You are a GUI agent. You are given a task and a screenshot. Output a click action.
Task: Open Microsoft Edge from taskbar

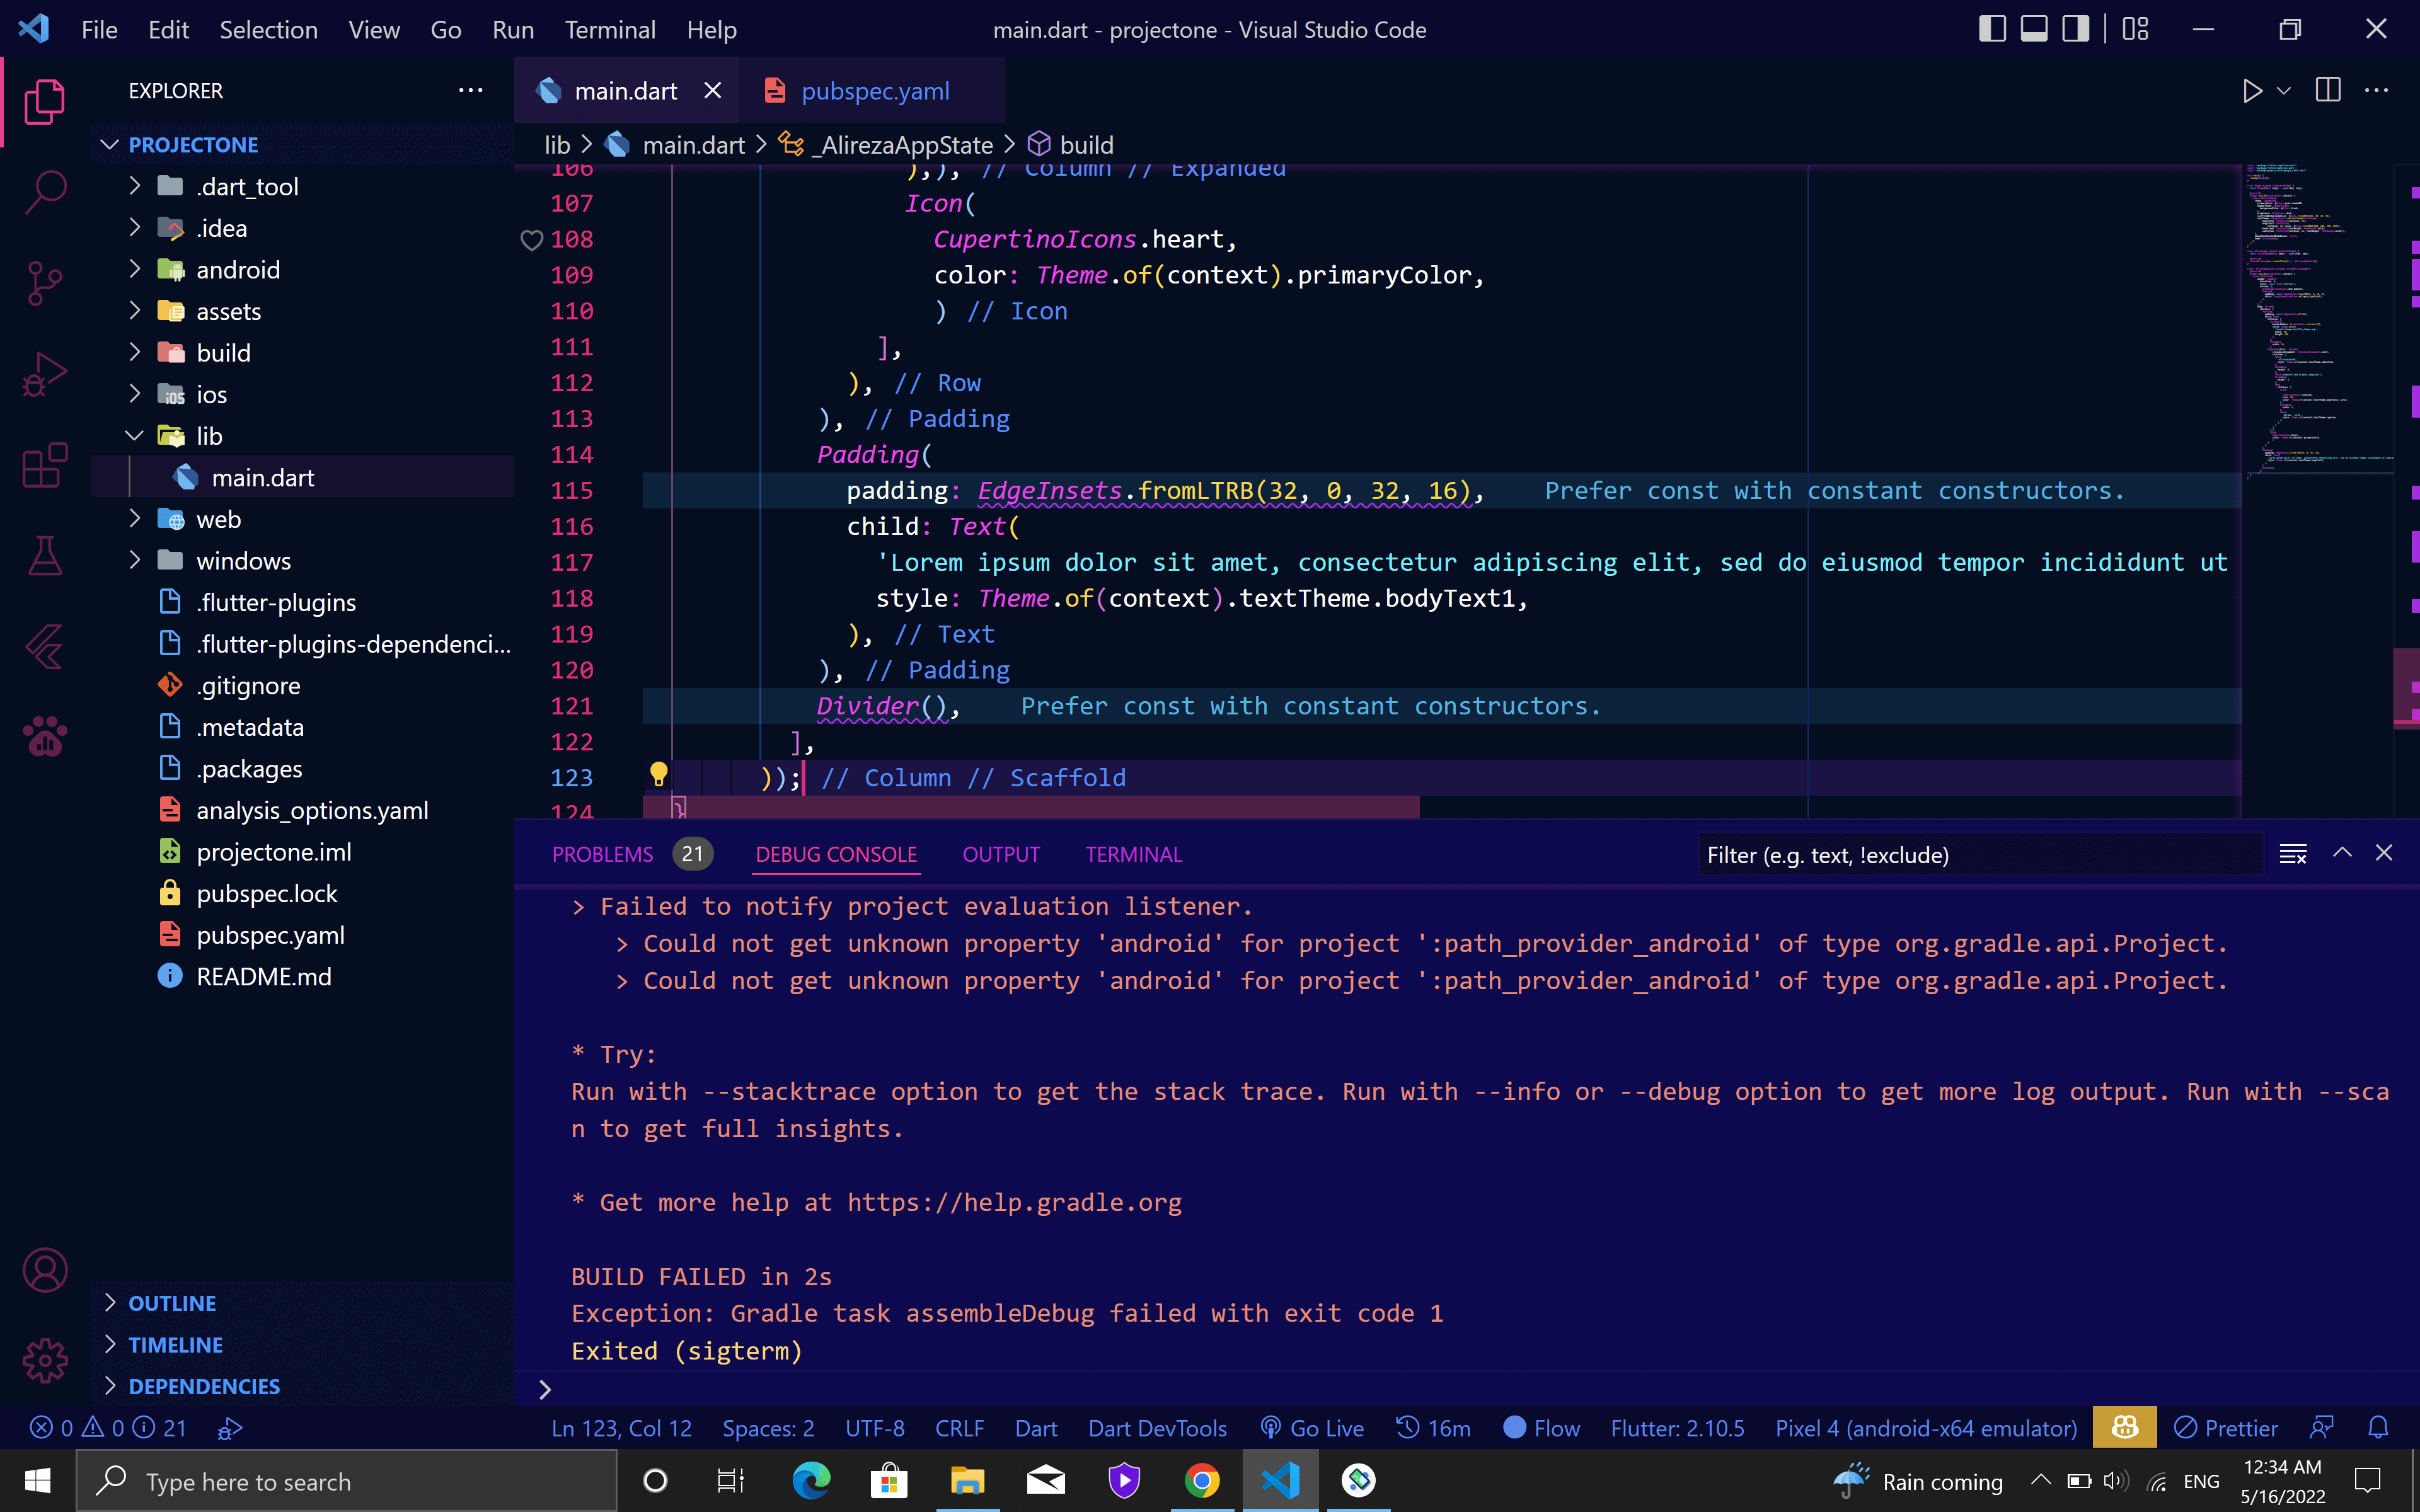pos(811,1481)
